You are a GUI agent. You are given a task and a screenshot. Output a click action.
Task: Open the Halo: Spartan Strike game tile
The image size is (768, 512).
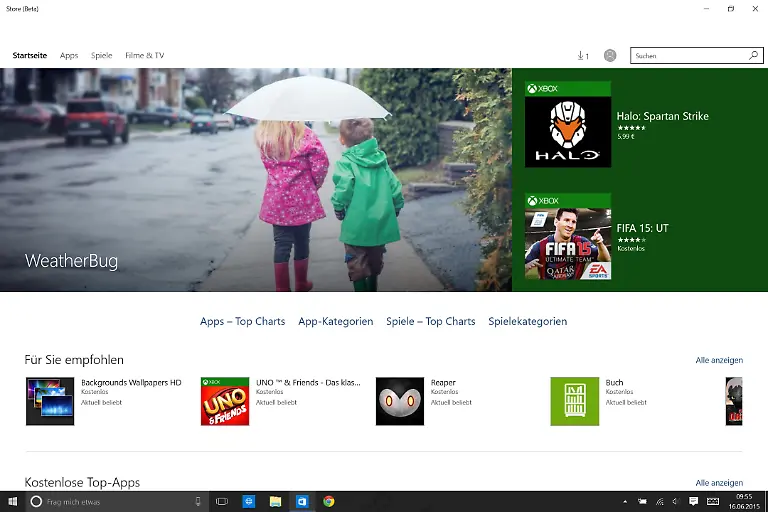568,125
